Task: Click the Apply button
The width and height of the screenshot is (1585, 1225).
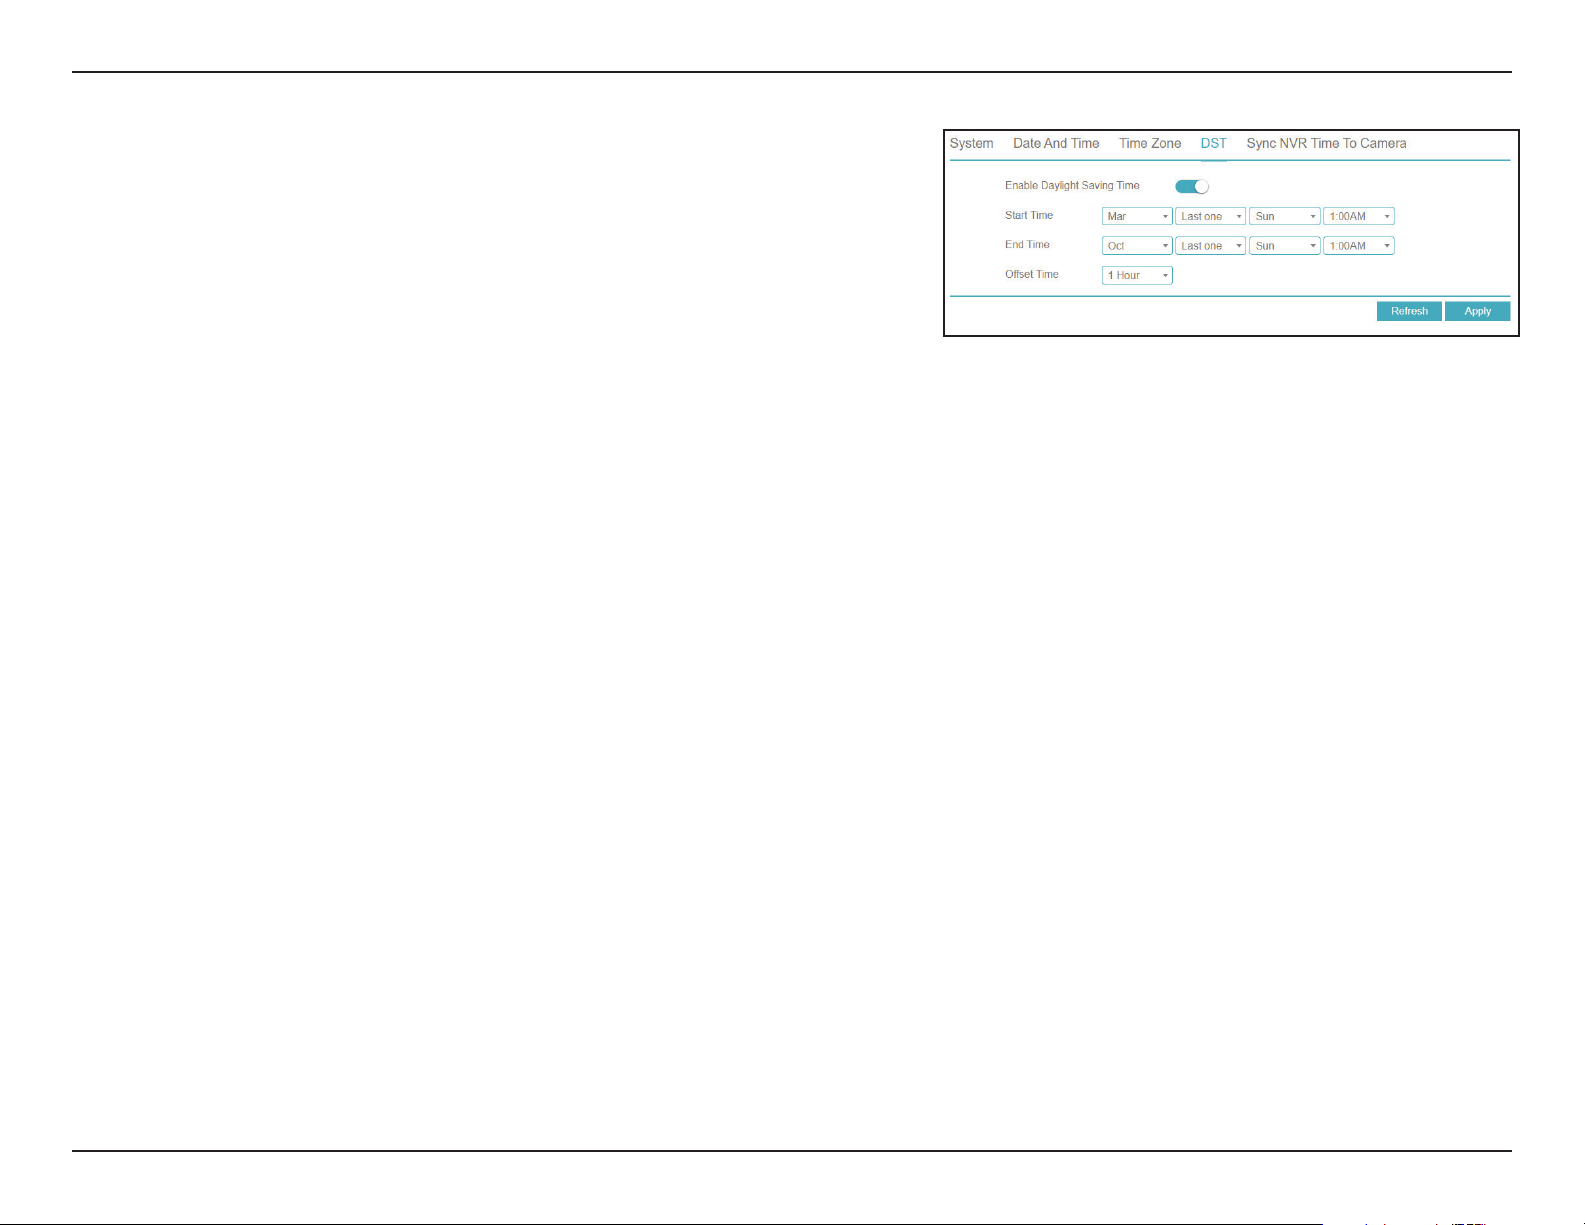Action: coord(1477,311)
